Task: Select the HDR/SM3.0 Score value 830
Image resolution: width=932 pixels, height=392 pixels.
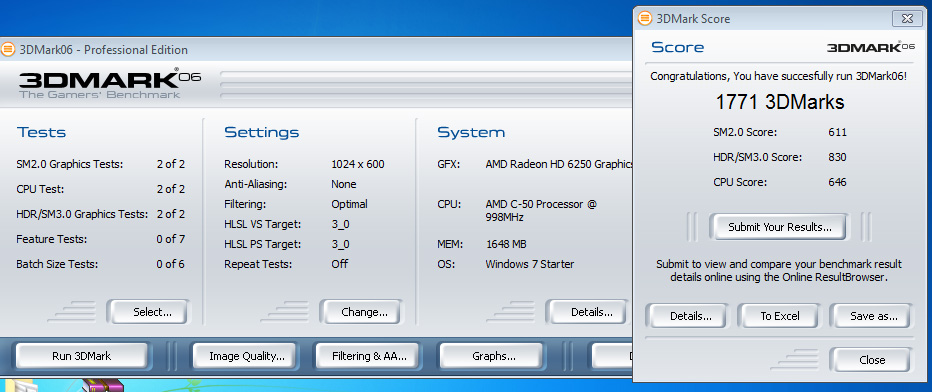Action: pos(837,157)
